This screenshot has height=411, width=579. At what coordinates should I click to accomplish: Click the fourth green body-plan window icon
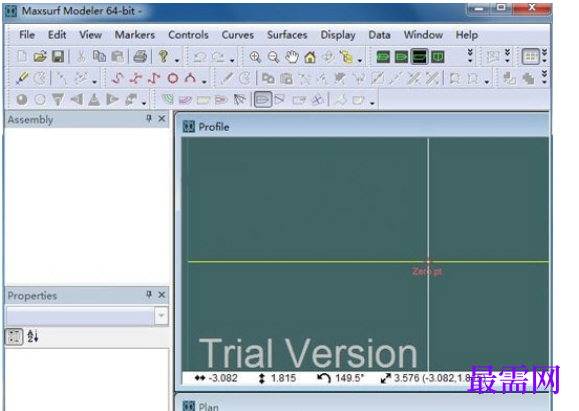(x=438, y=57)
